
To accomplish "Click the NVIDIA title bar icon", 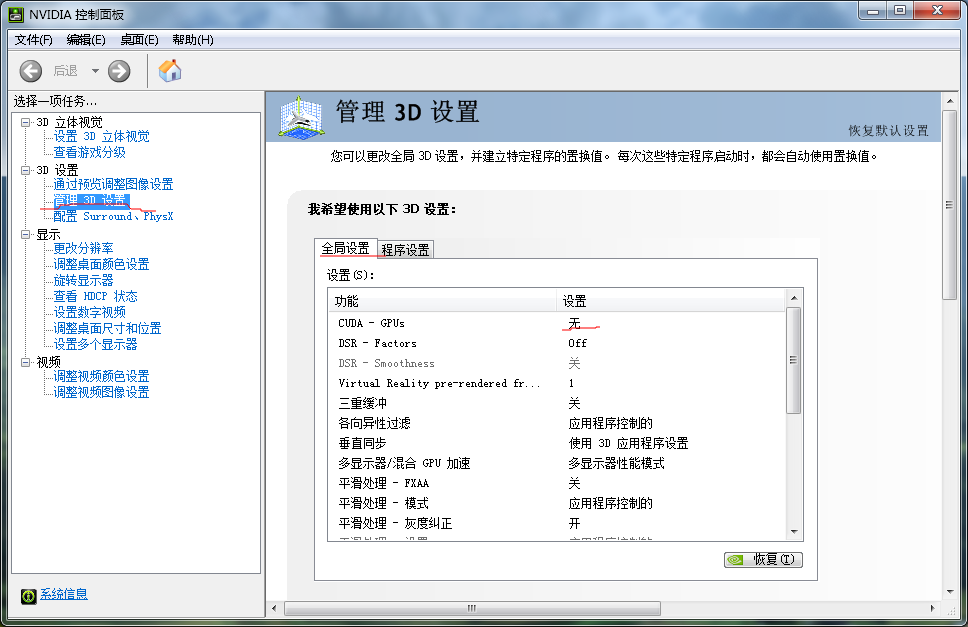I will [16, 14].
